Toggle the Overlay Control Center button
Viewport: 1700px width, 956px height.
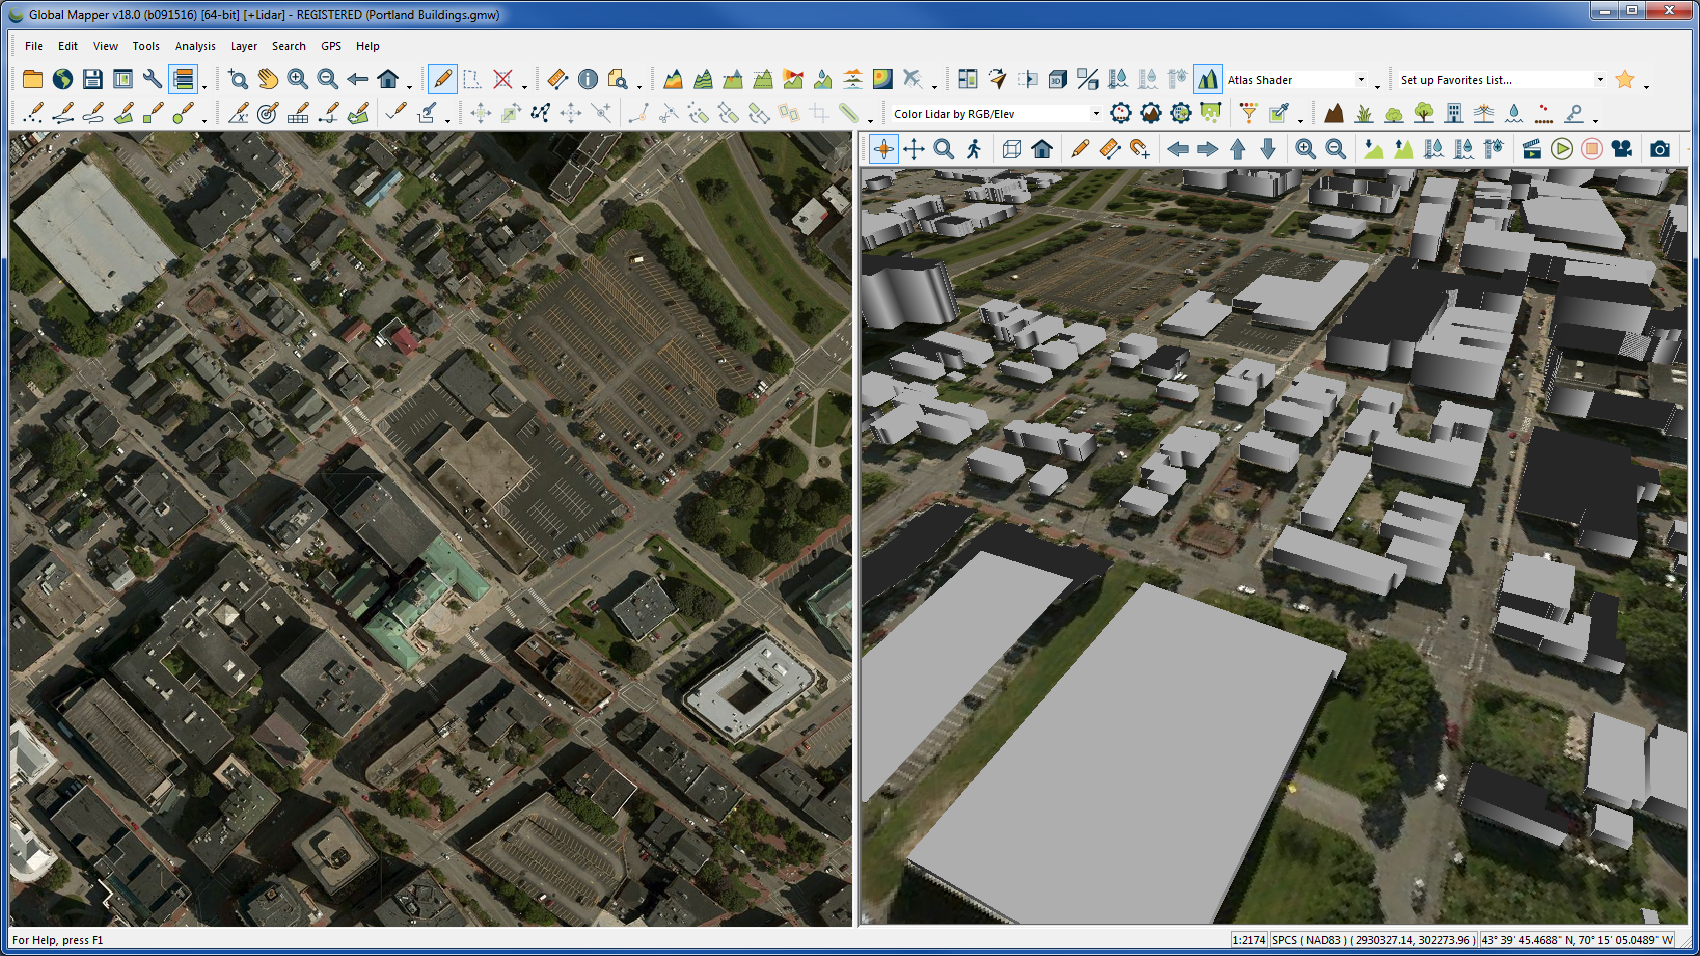coord(182,79)
